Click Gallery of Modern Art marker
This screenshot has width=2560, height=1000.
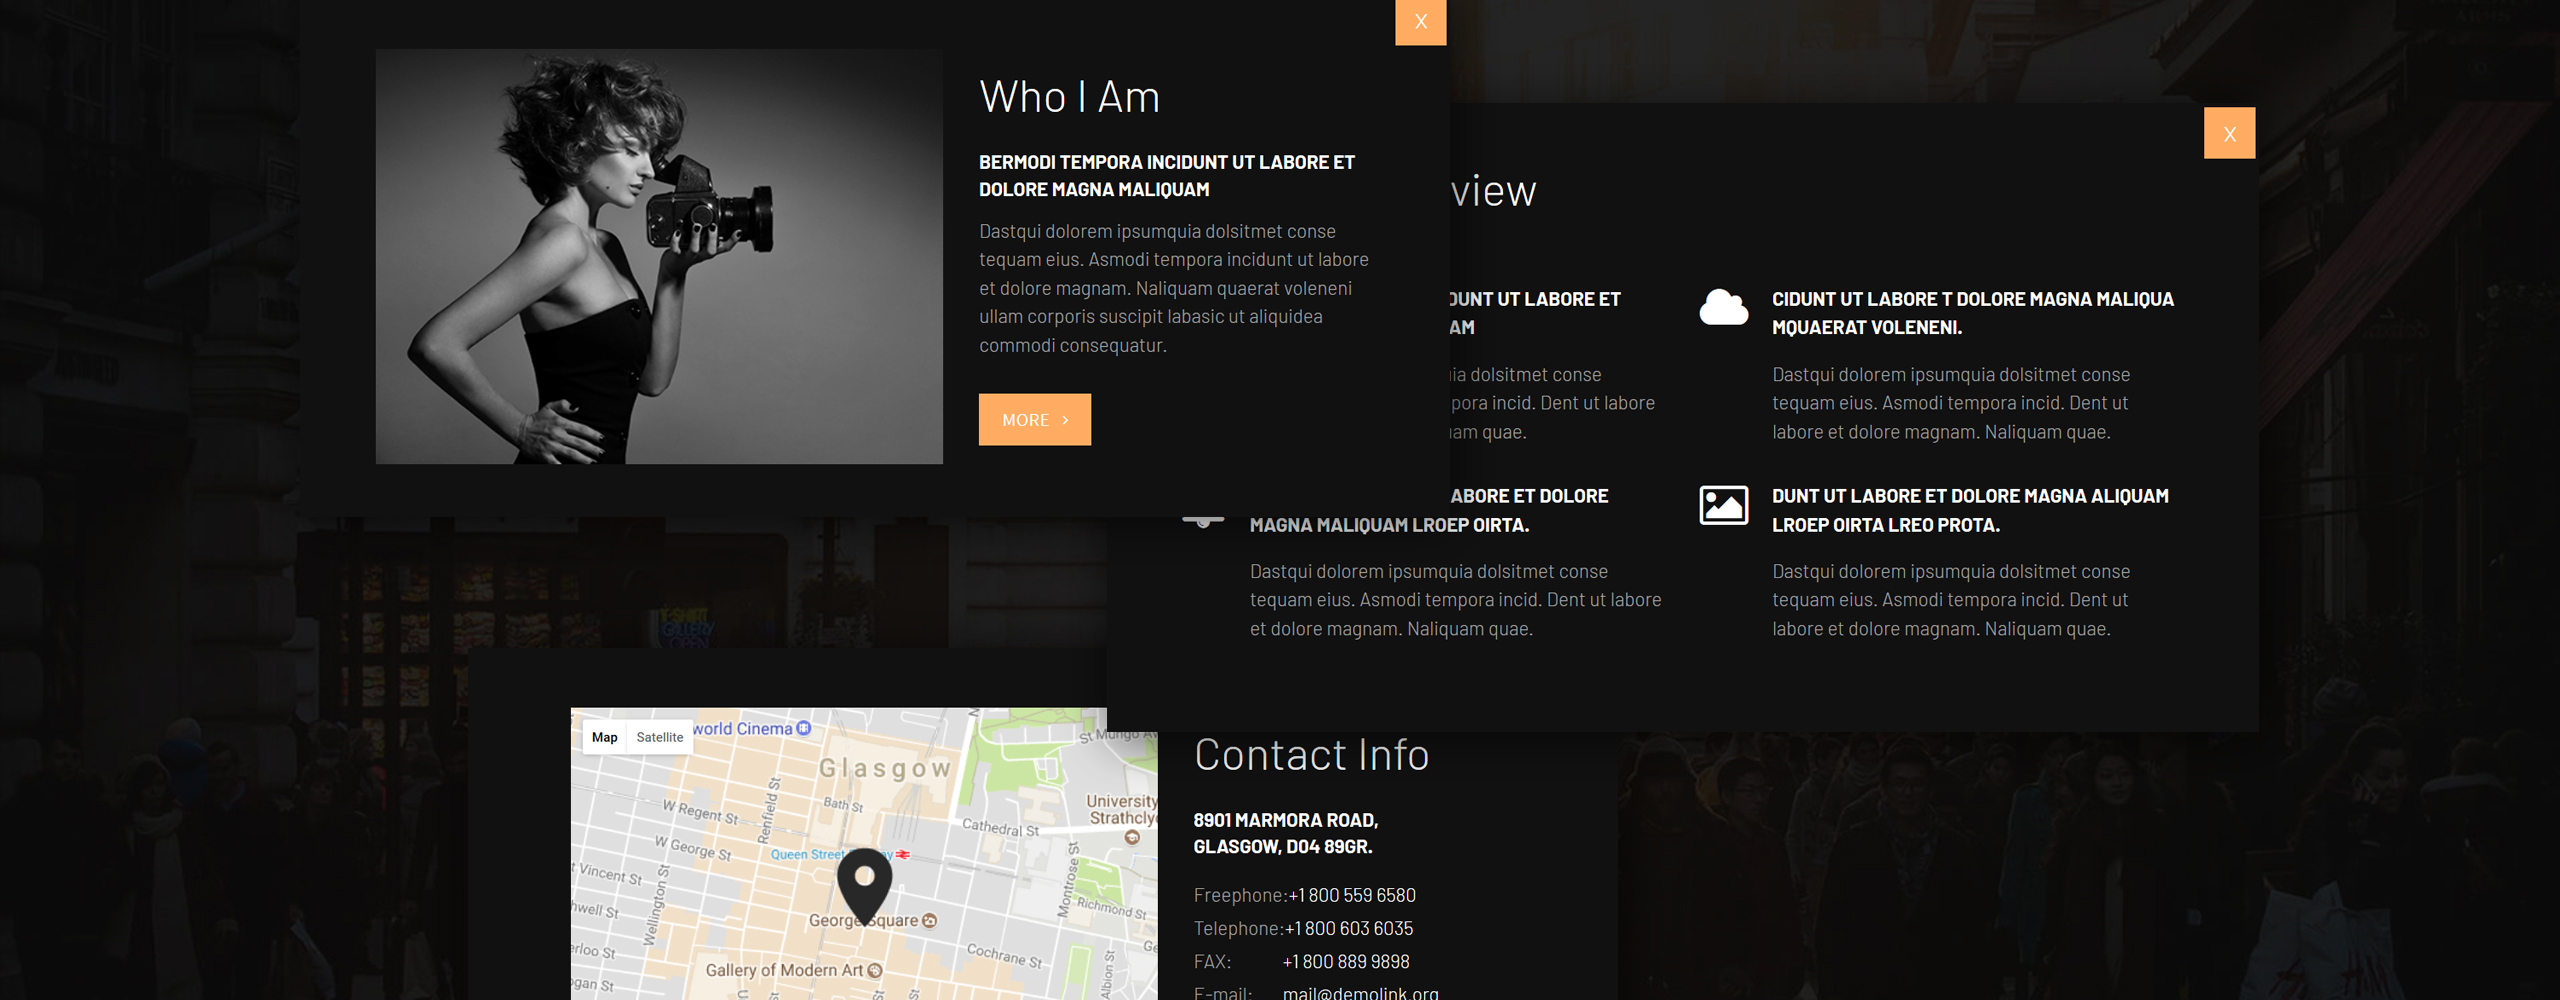click(x=875, y=970)
